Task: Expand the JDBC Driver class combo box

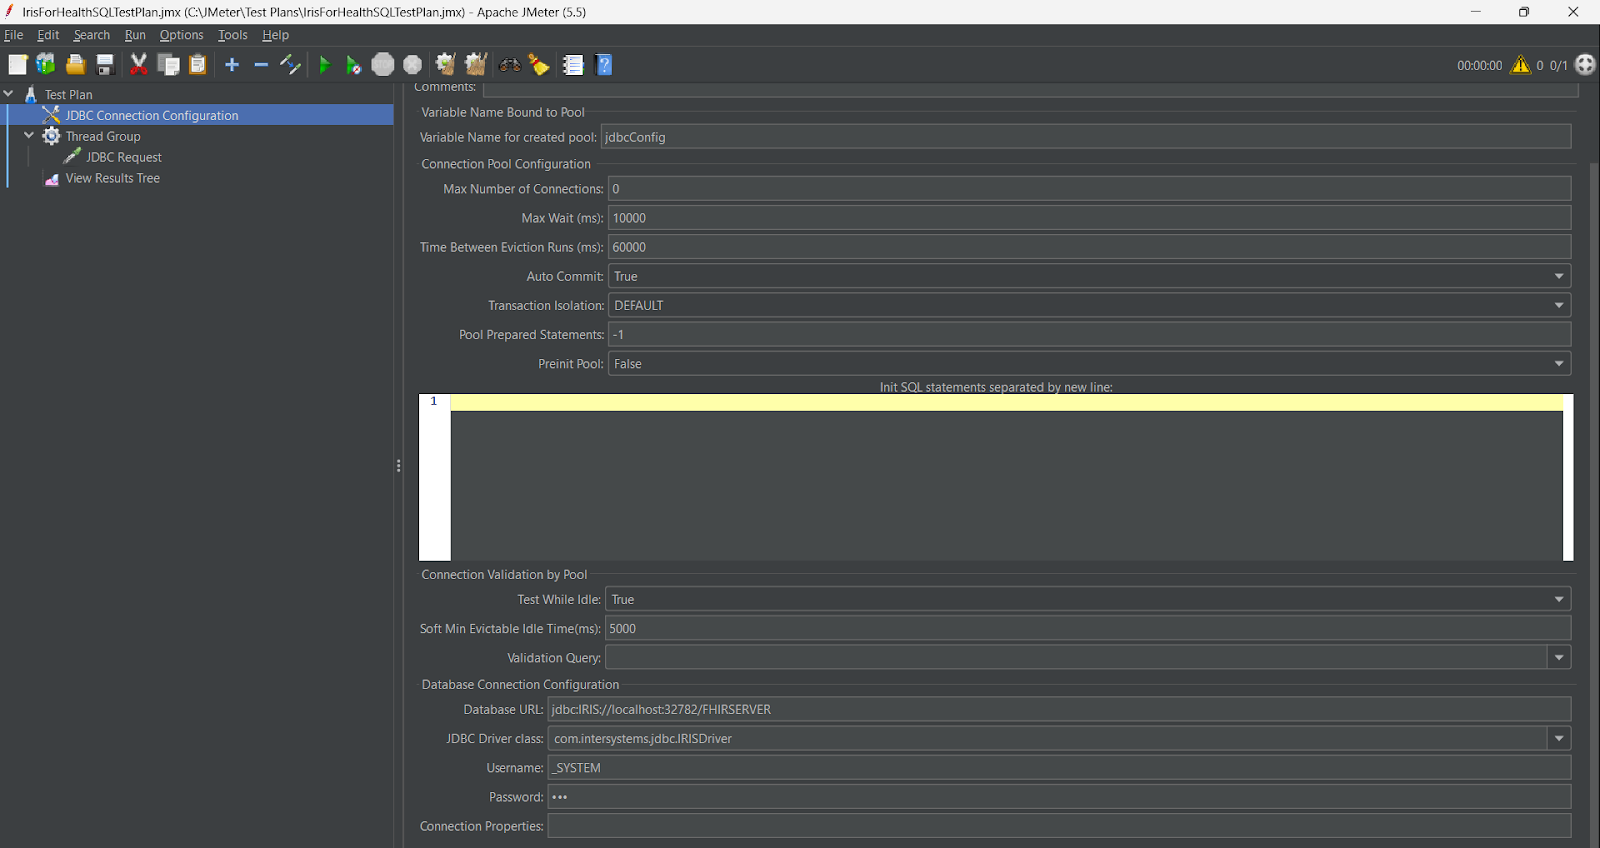Action: pos(1558,738)
